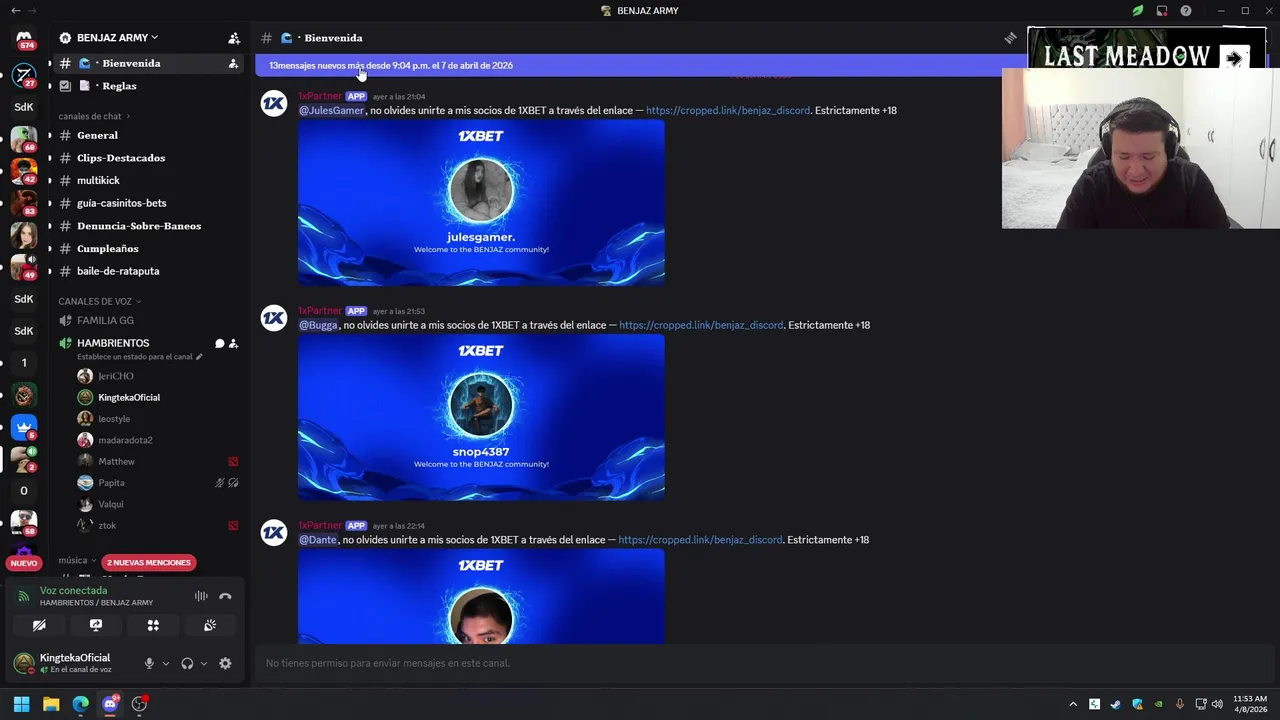Invite to HAMBRIENTOS voice channel icon
The image size is (1280, 720).
click(233, 343)
